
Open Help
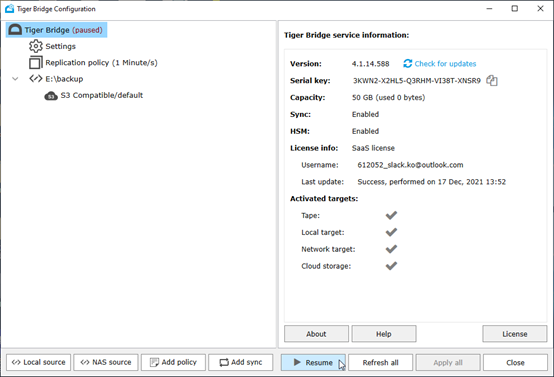(384, 334)
